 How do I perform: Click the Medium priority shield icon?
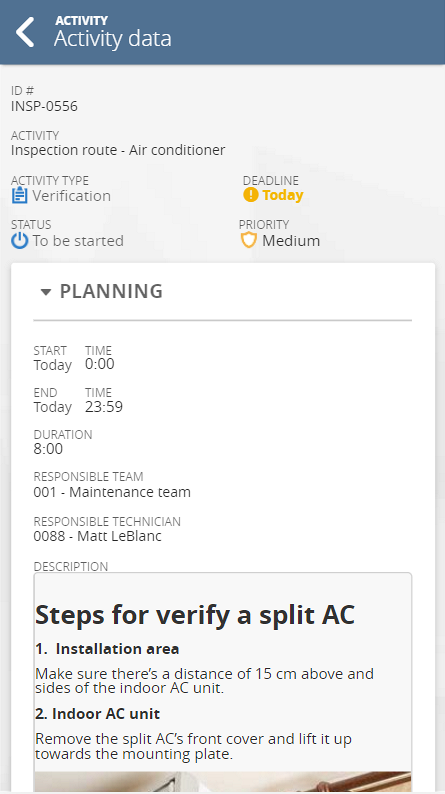249,240
